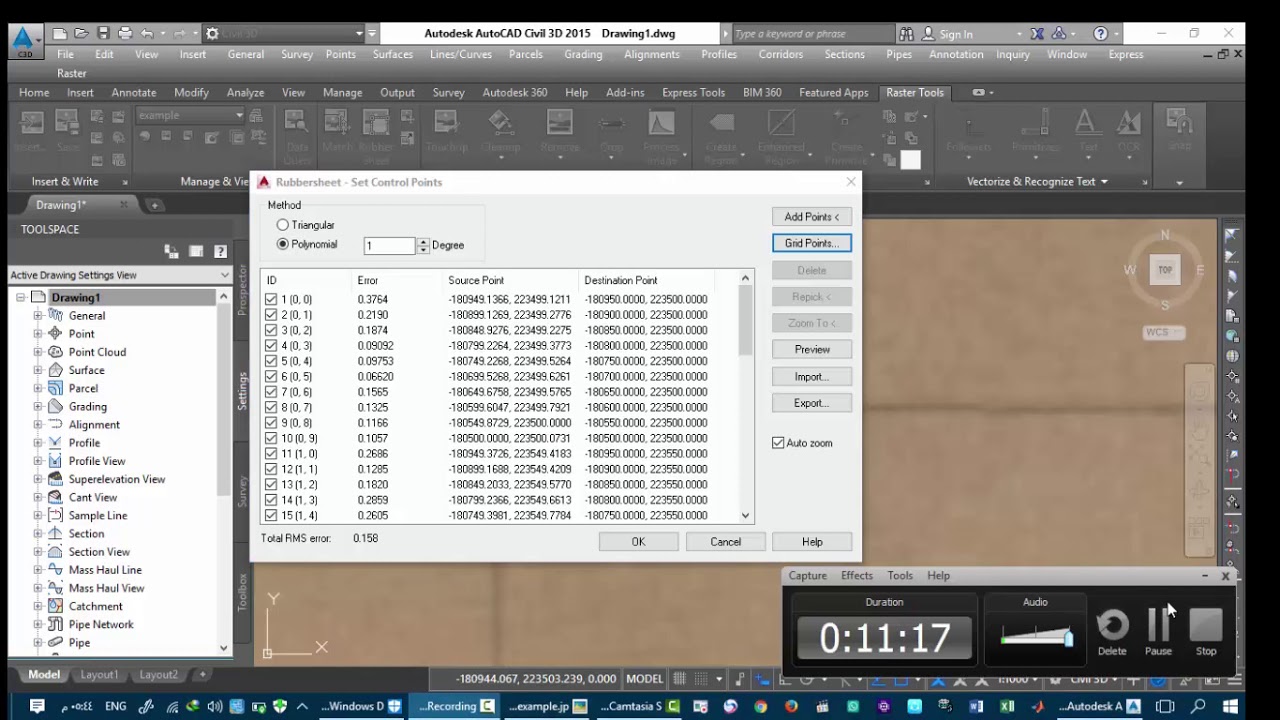
Task: Click the Toolspace help question mark icon
Action: [x=220, y=251]
